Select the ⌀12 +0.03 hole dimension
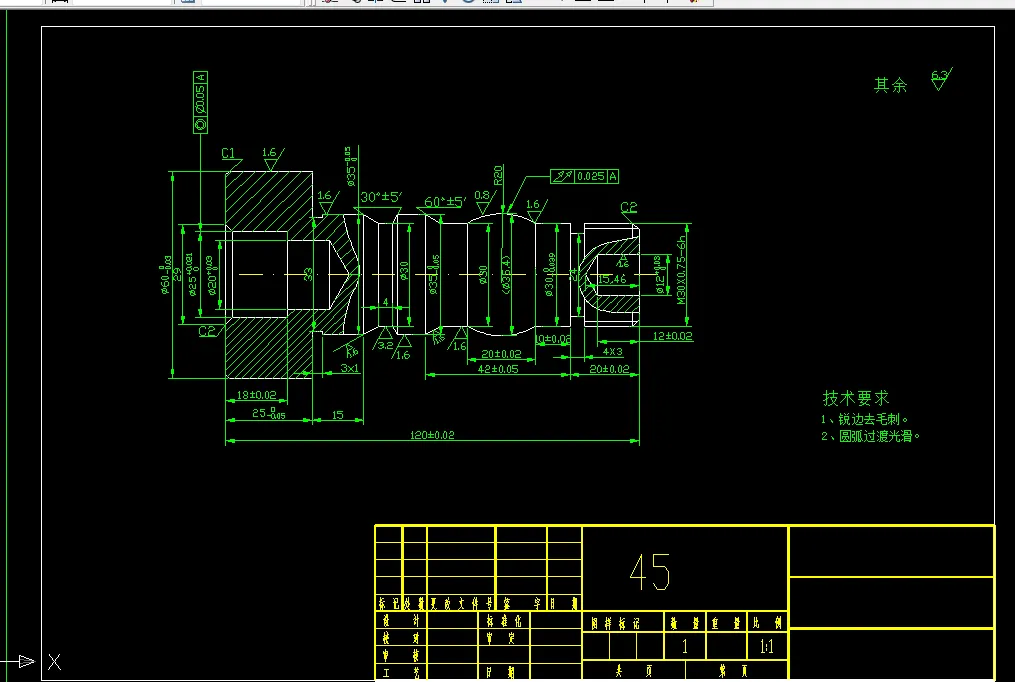This screenshot has height=682, width=1015. coord(660,275)
